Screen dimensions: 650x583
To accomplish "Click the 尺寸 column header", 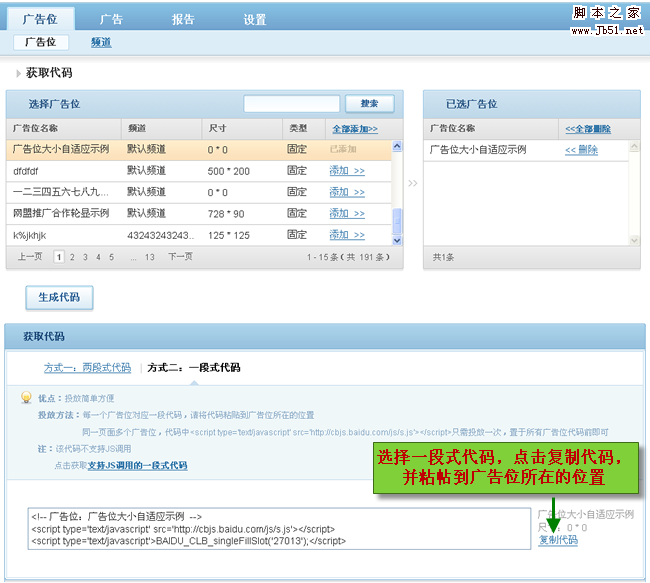I will coord(218,129).
